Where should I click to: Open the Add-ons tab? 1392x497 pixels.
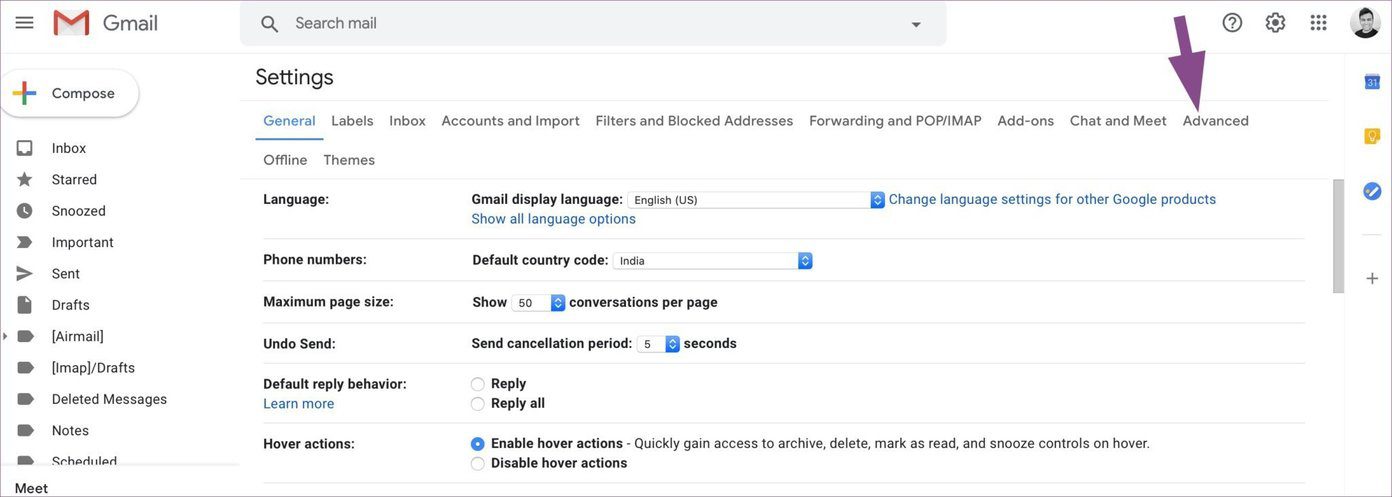(1026, 121)
